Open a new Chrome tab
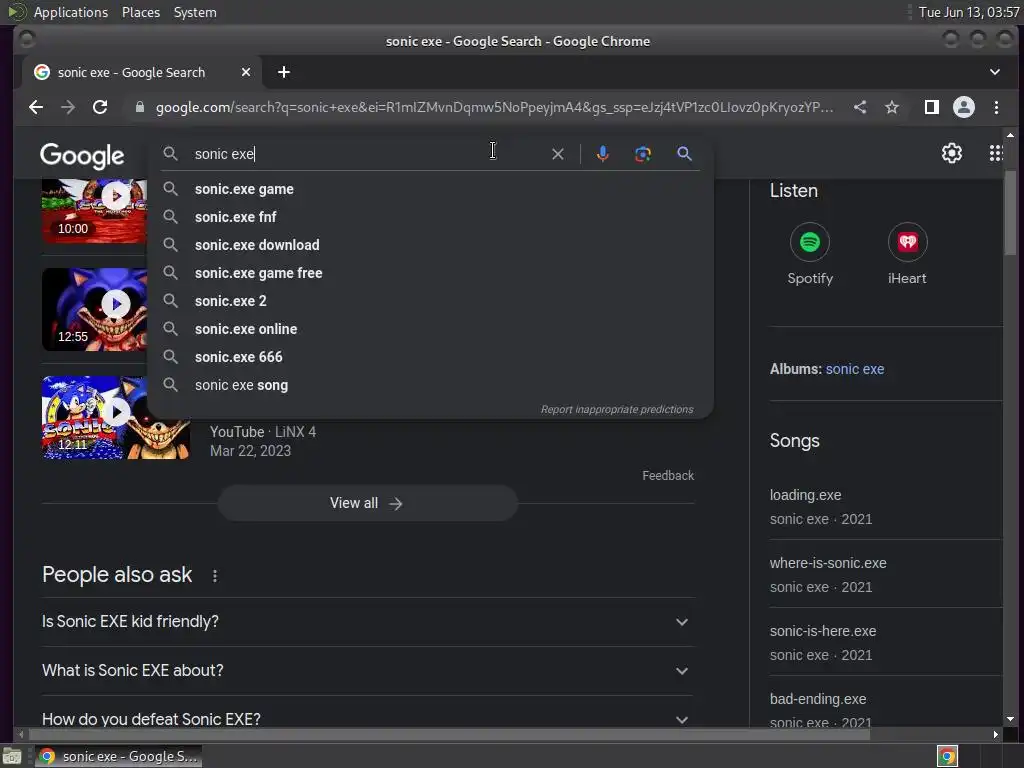1024x768 pixels. pos(283,72)
